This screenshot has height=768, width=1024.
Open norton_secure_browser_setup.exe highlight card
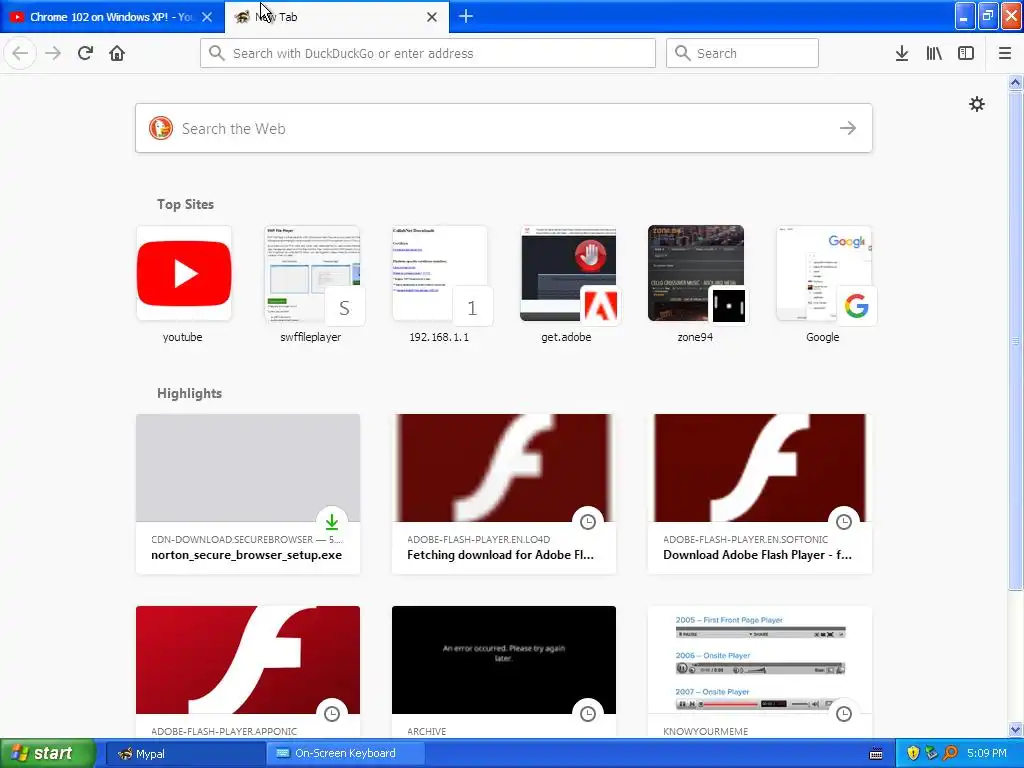[248, 494]
